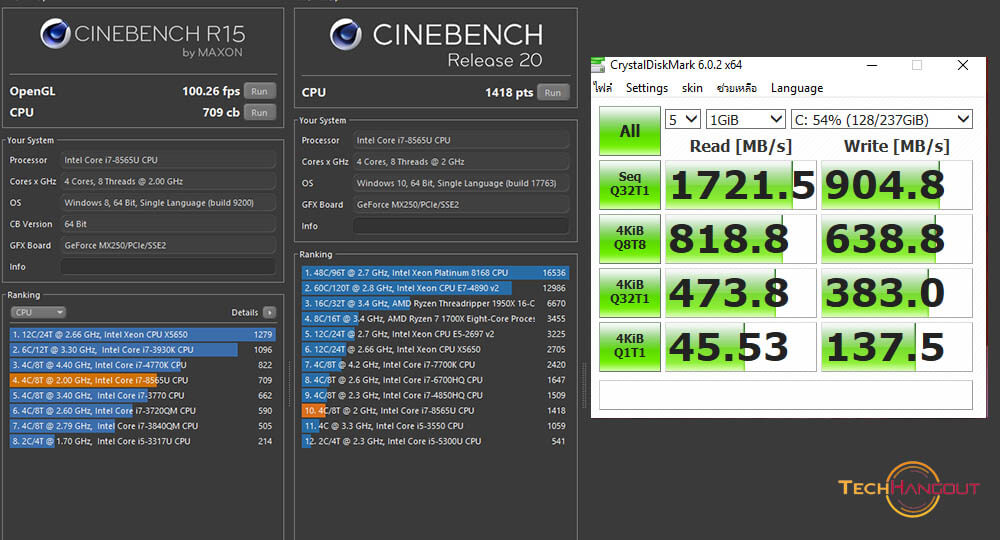Click the CrystalDiskMark title bar app icon

click(598, 65)
